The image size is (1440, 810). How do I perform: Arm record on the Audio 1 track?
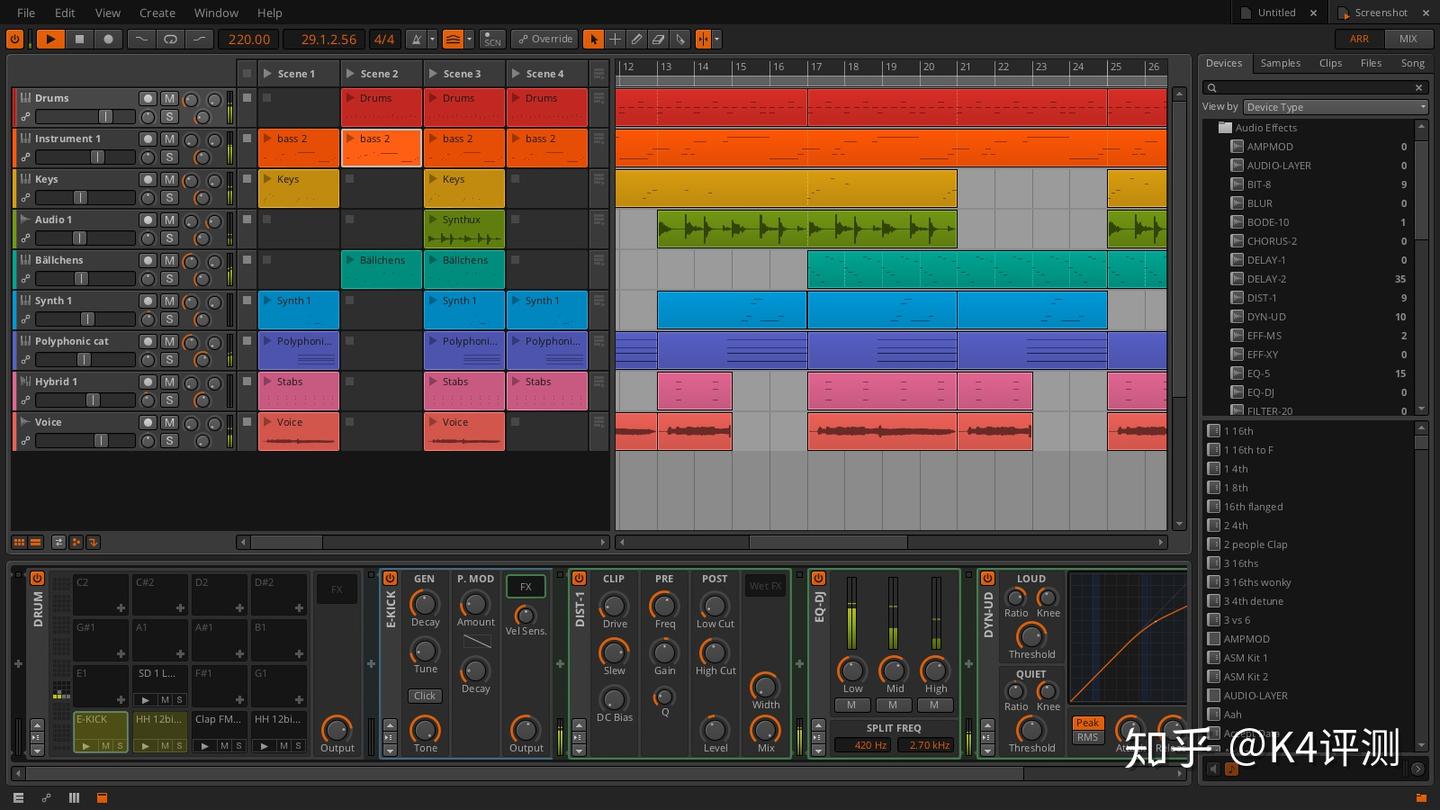[x=148, y=220]
